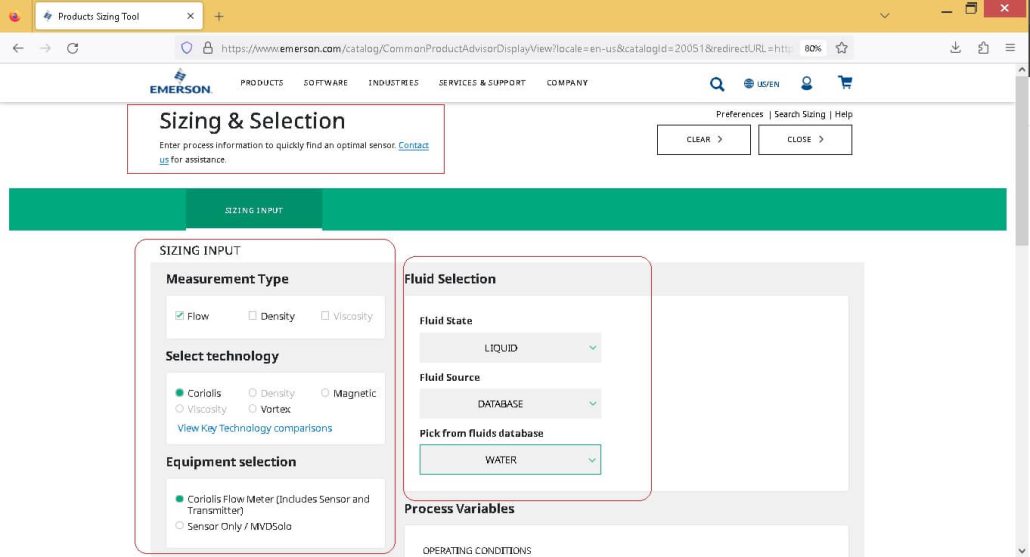
Task: Open the browser downloads icon
Action: pyautogui.click(x=955, y=47)
